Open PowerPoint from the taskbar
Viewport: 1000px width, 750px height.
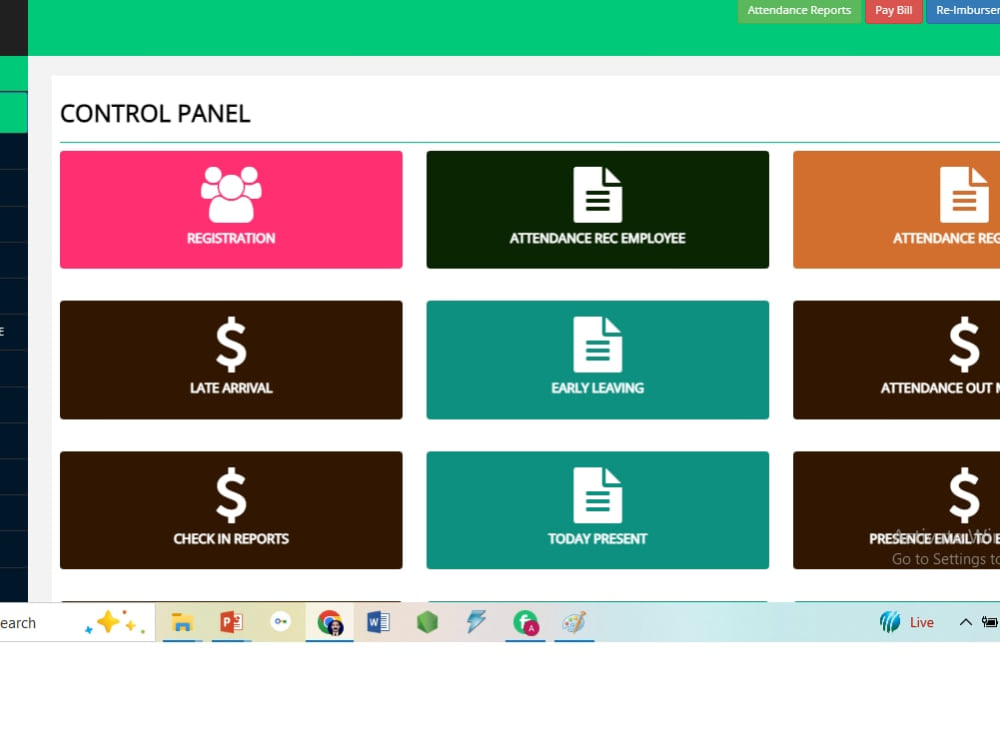232,622
